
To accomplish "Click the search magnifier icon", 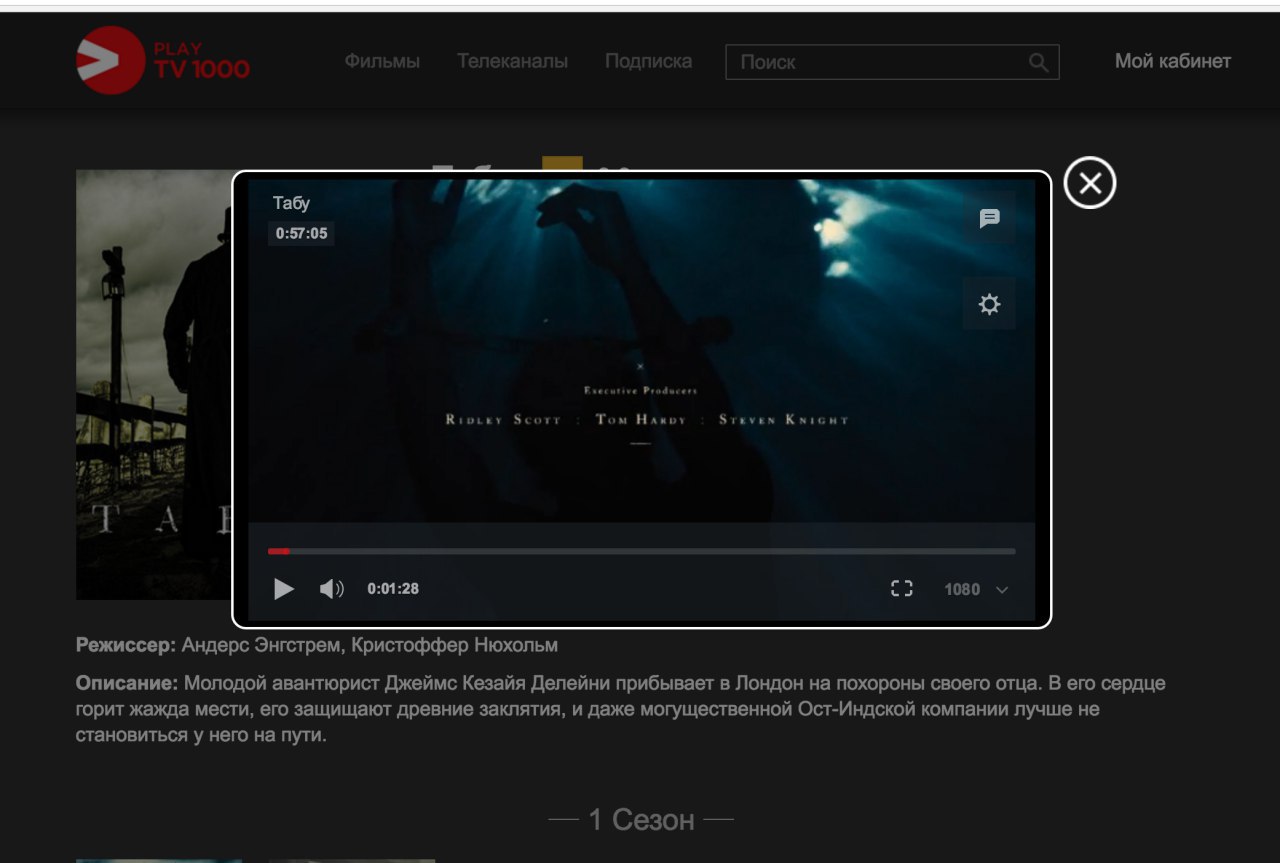I will tap(1039, 62).
